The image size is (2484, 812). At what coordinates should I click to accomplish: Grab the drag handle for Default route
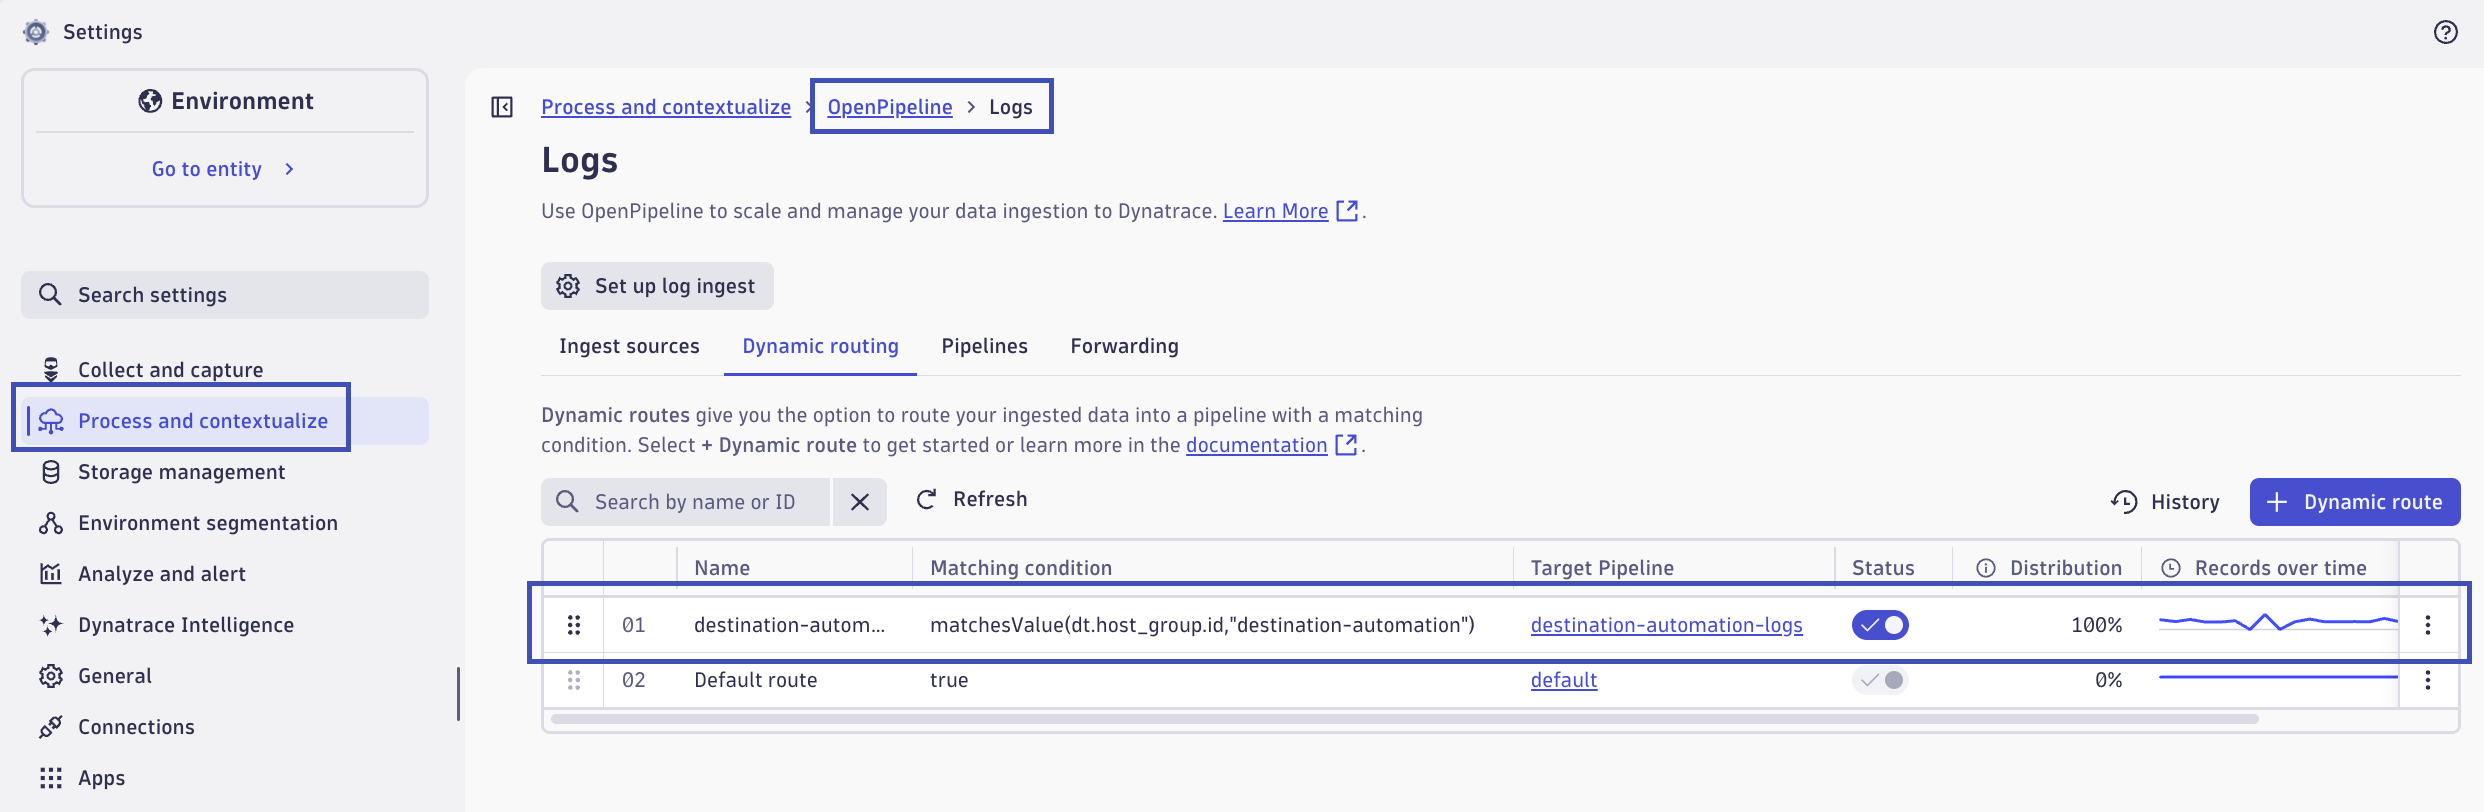pyautogui.click(x=574, y=680)
